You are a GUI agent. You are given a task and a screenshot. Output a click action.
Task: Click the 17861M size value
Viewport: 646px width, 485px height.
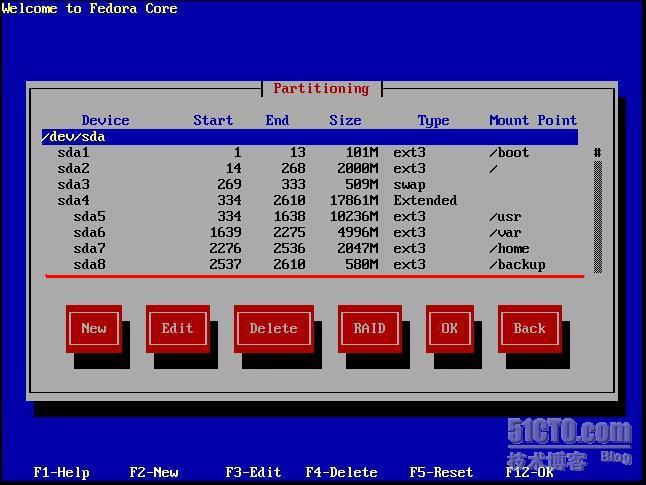[x=354, y=201]
